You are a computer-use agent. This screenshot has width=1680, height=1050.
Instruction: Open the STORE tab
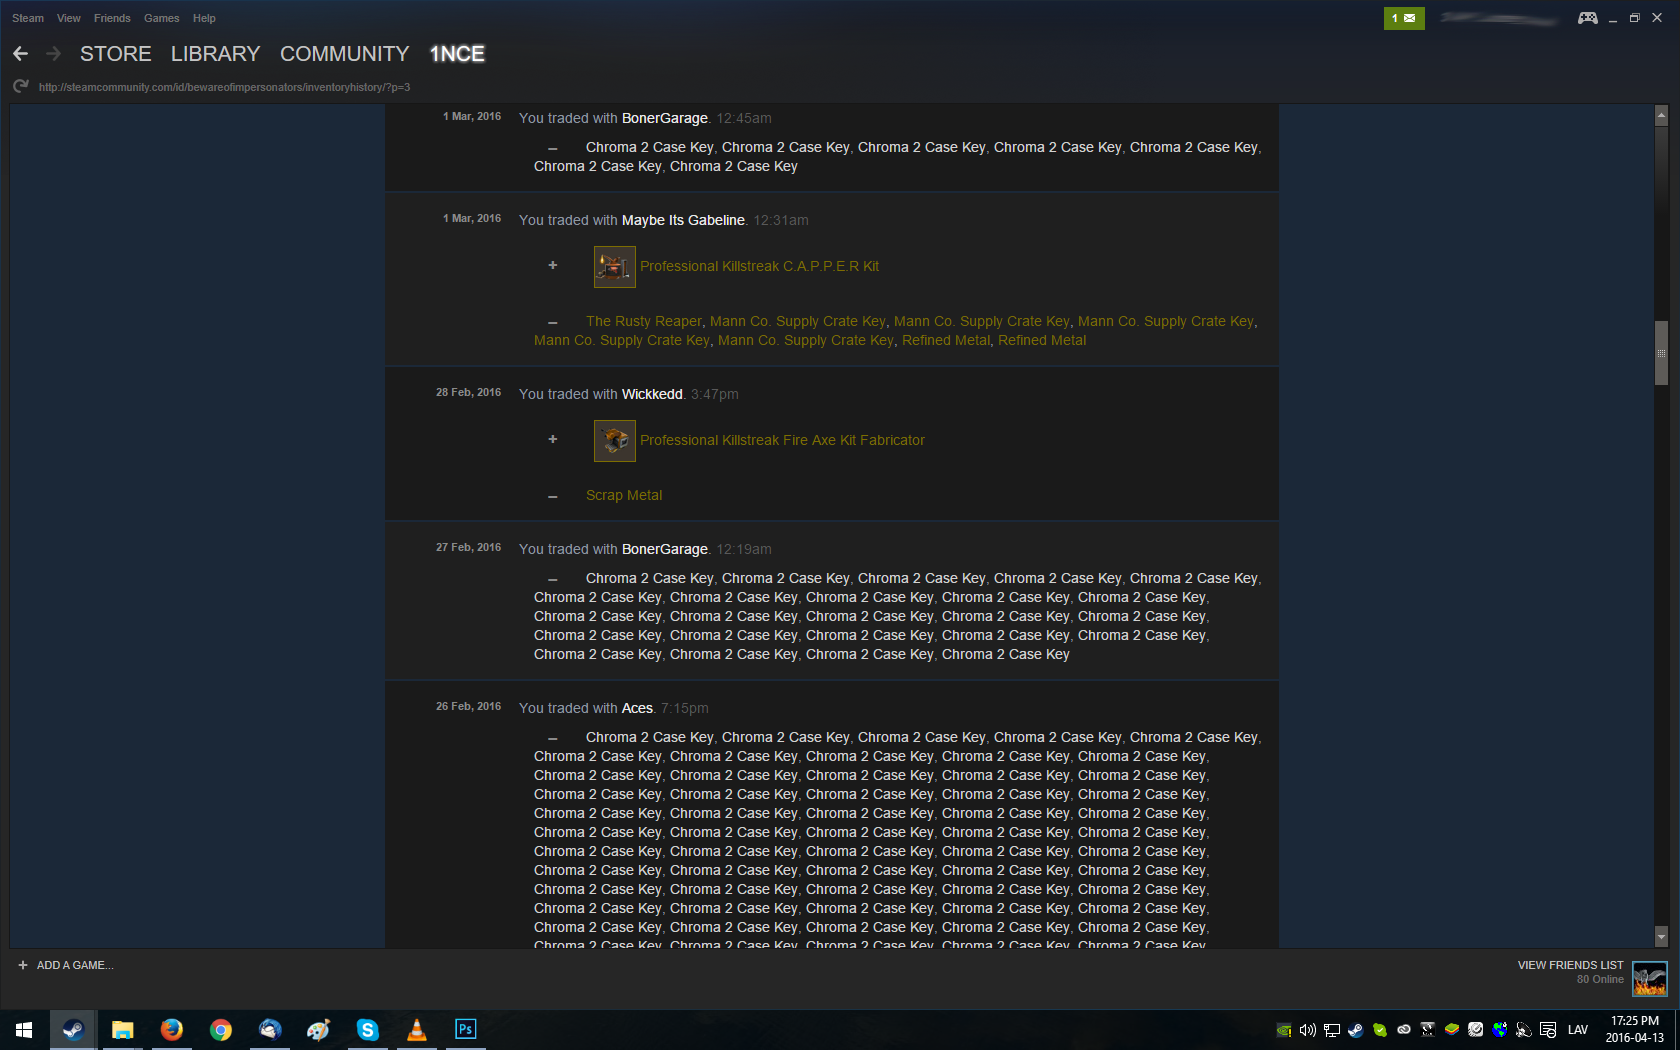[116, 54]
